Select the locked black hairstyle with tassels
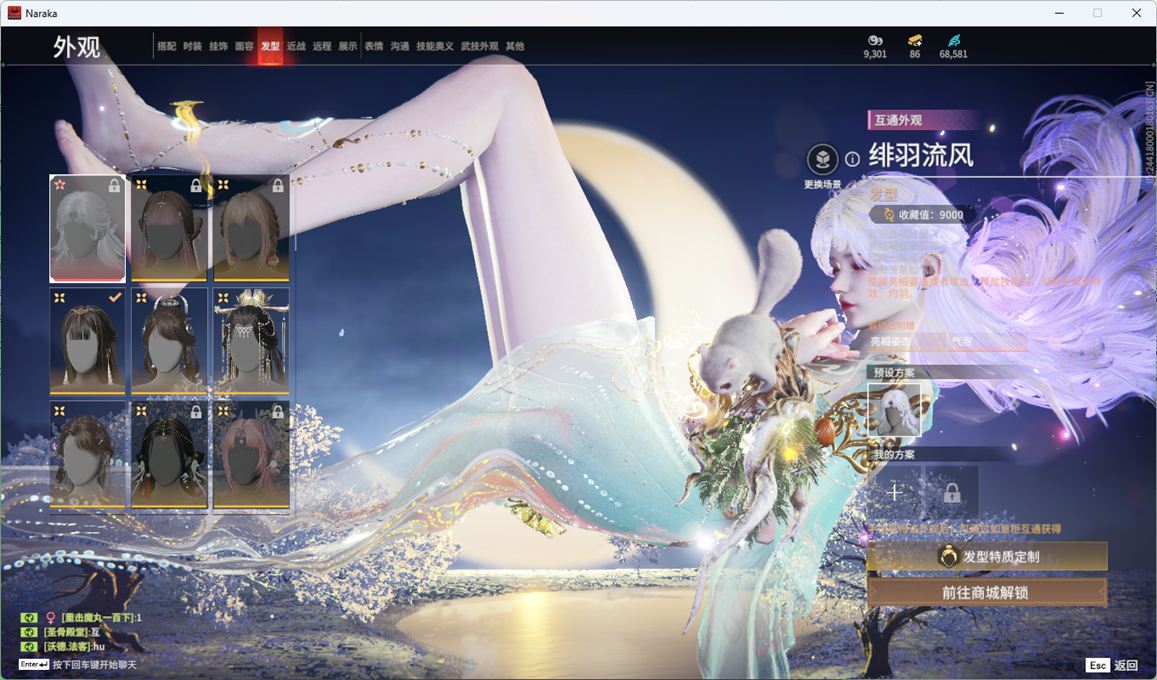 (169, 454)
